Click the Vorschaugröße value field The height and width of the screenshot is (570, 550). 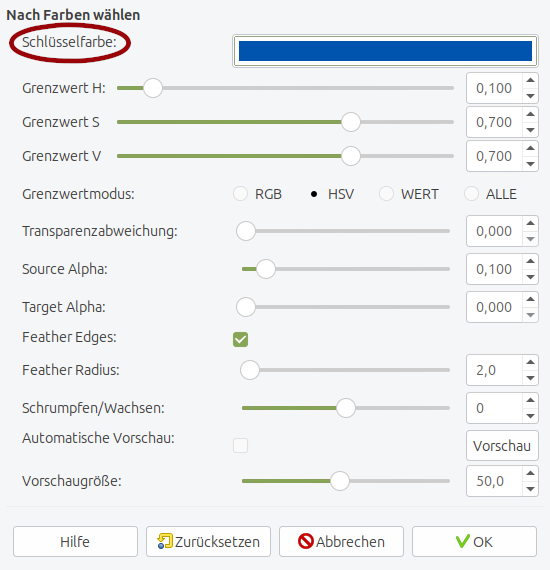coord(495,481)
